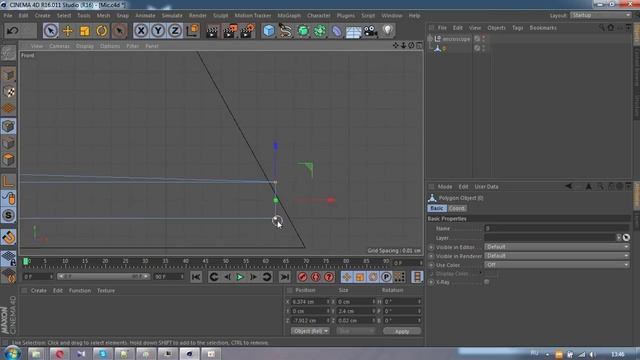The image size is (640, 360).
Task: Open the viewport Cameras menu
Action: [x=59, y=46]
